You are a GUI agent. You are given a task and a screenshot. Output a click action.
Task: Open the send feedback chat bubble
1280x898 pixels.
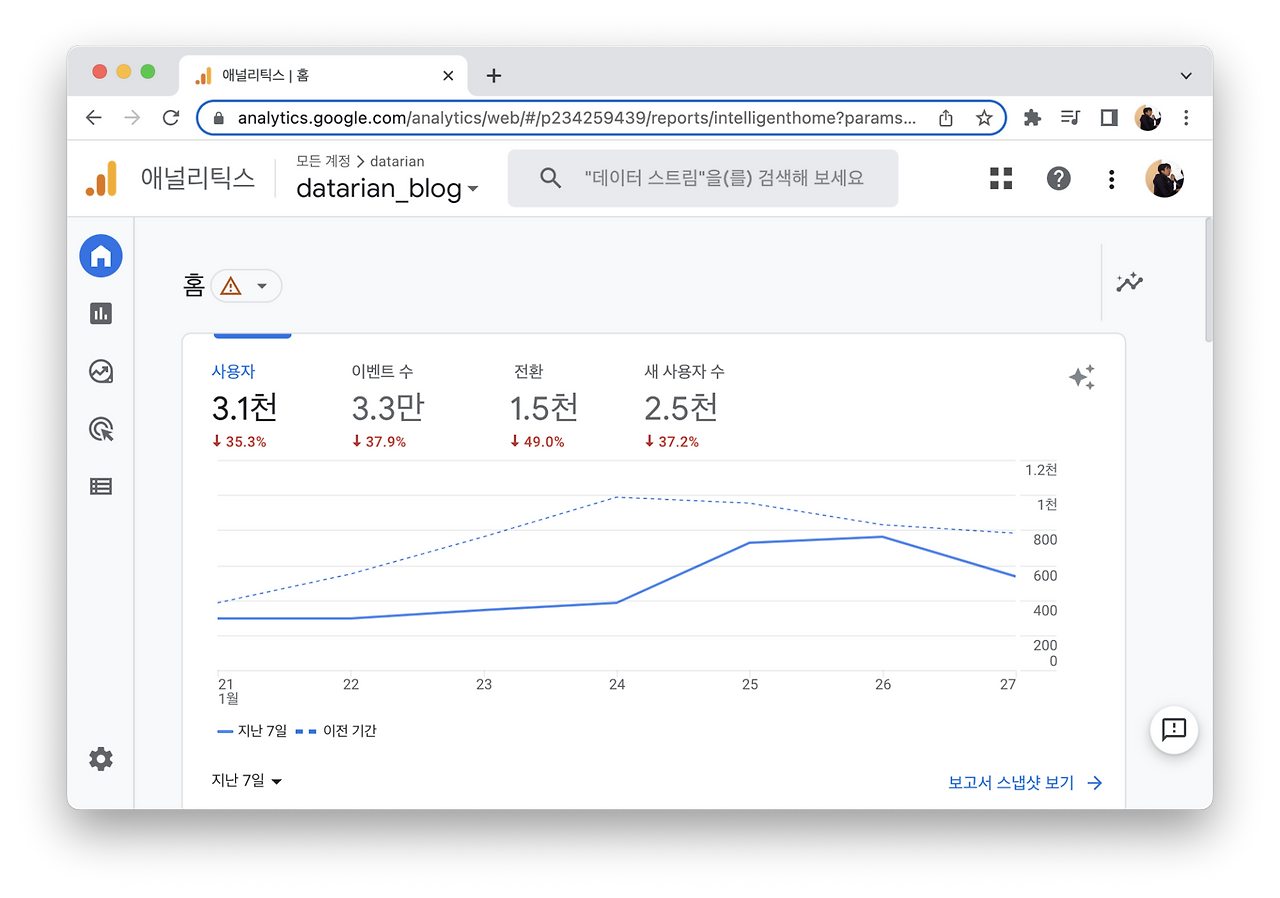pos(1174,729)
